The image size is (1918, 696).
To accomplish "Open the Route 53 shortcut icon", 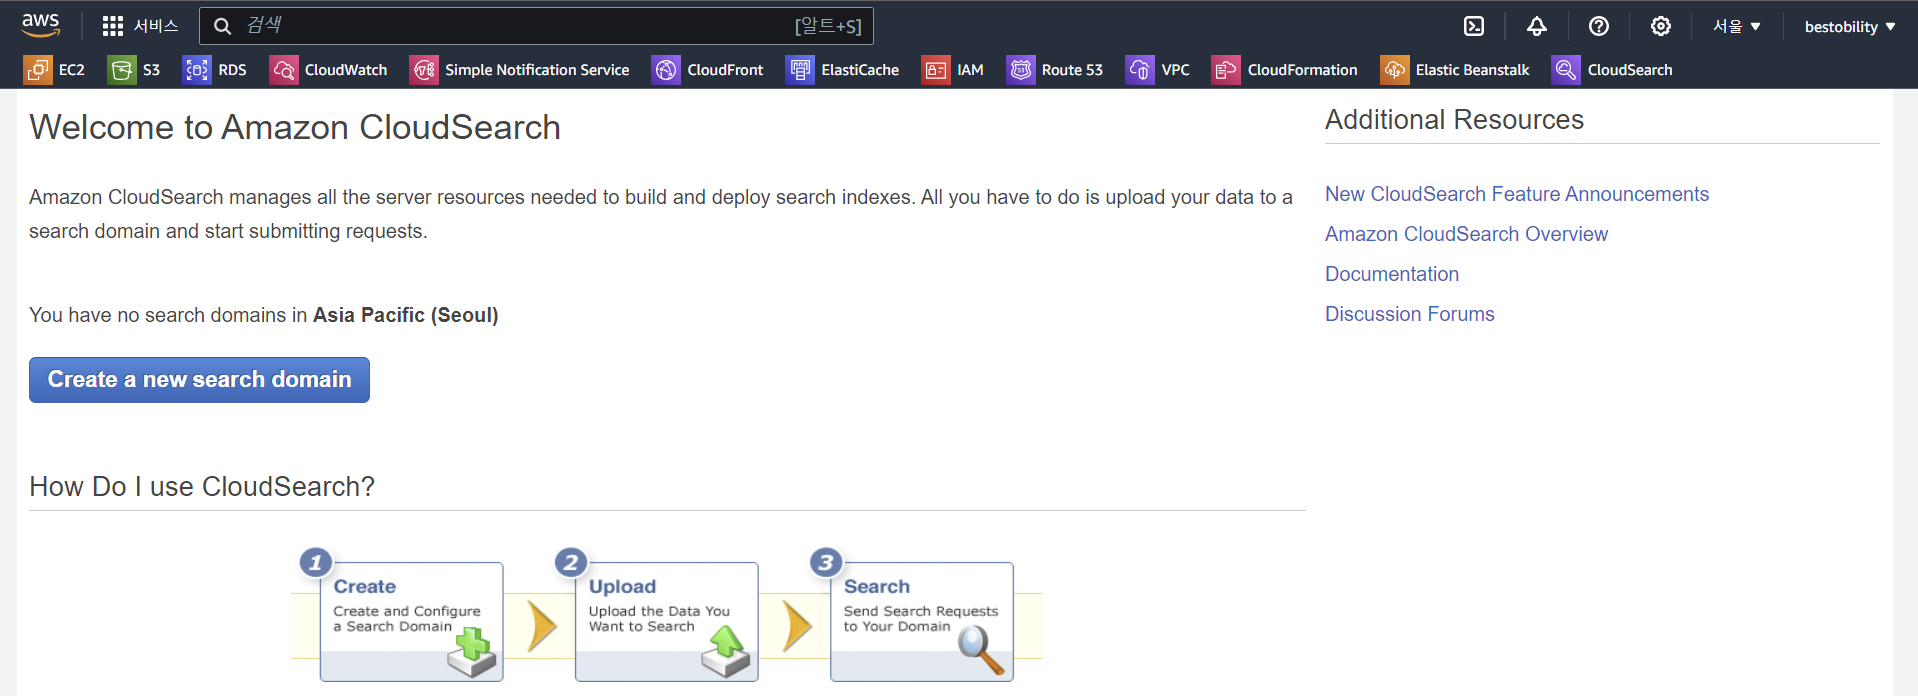I will pos(1021,70).
